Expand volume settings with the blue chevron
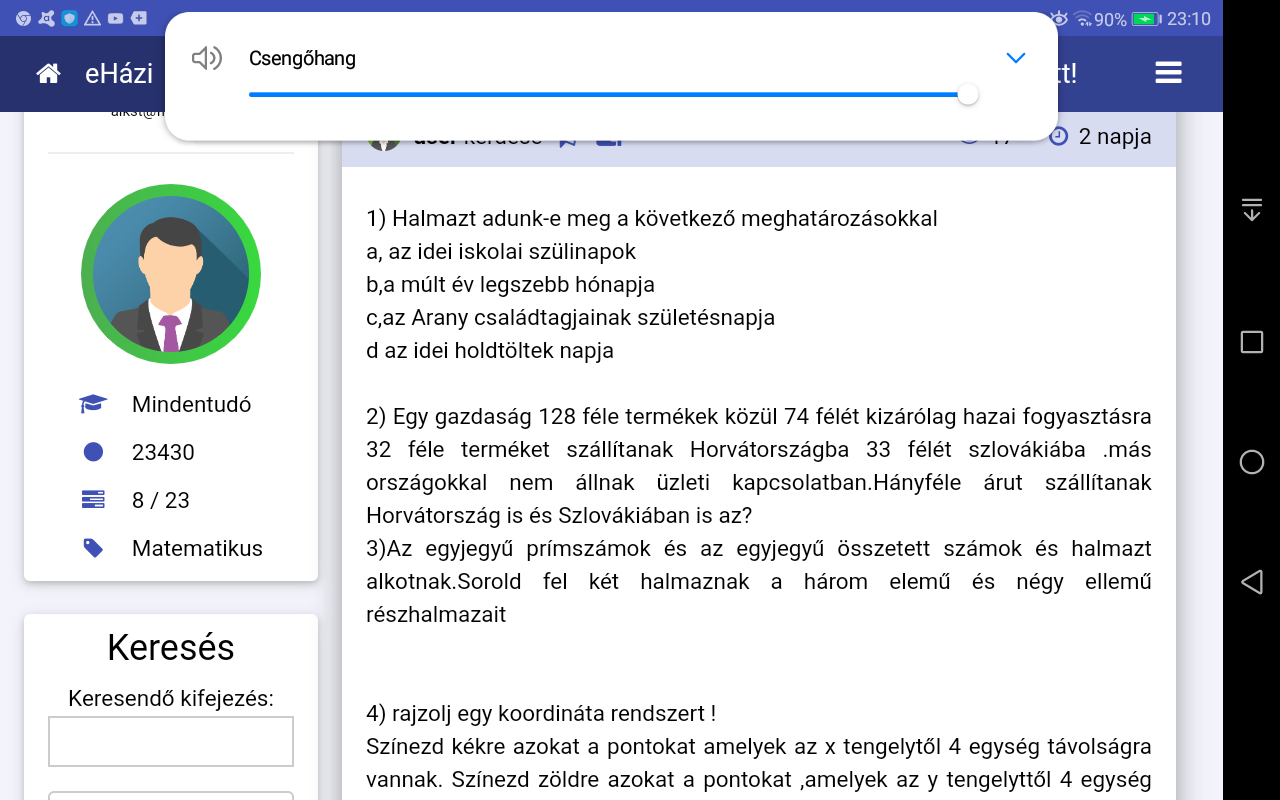1280x800 pixels. click(x=1016, y=58)
